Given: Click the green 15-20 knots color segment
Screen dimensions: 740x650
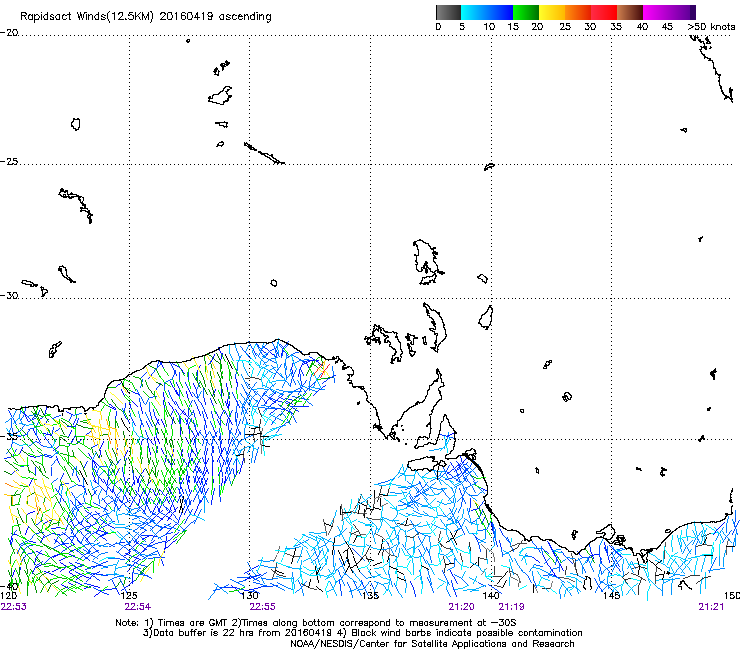Looking at the screenshot, I should point(526,12).
